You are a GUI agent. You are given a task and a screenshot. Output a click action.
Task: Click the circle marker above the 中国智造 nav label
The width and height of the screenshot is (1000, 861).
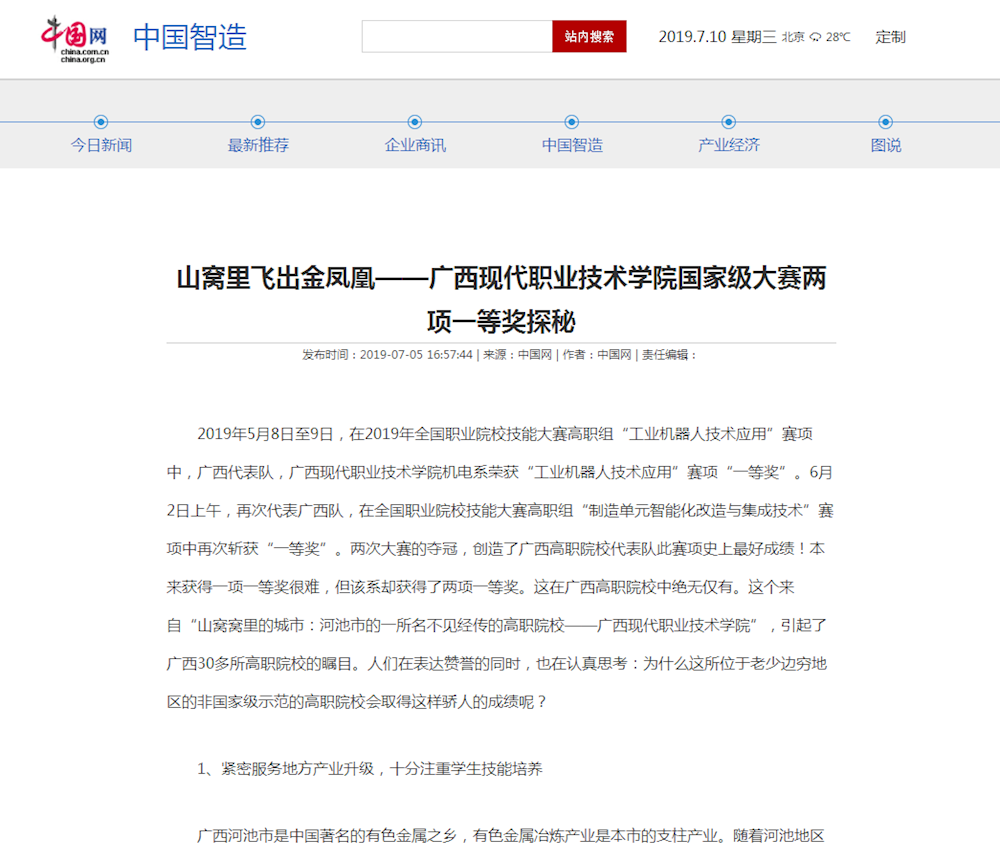click(x=572, y=122)
